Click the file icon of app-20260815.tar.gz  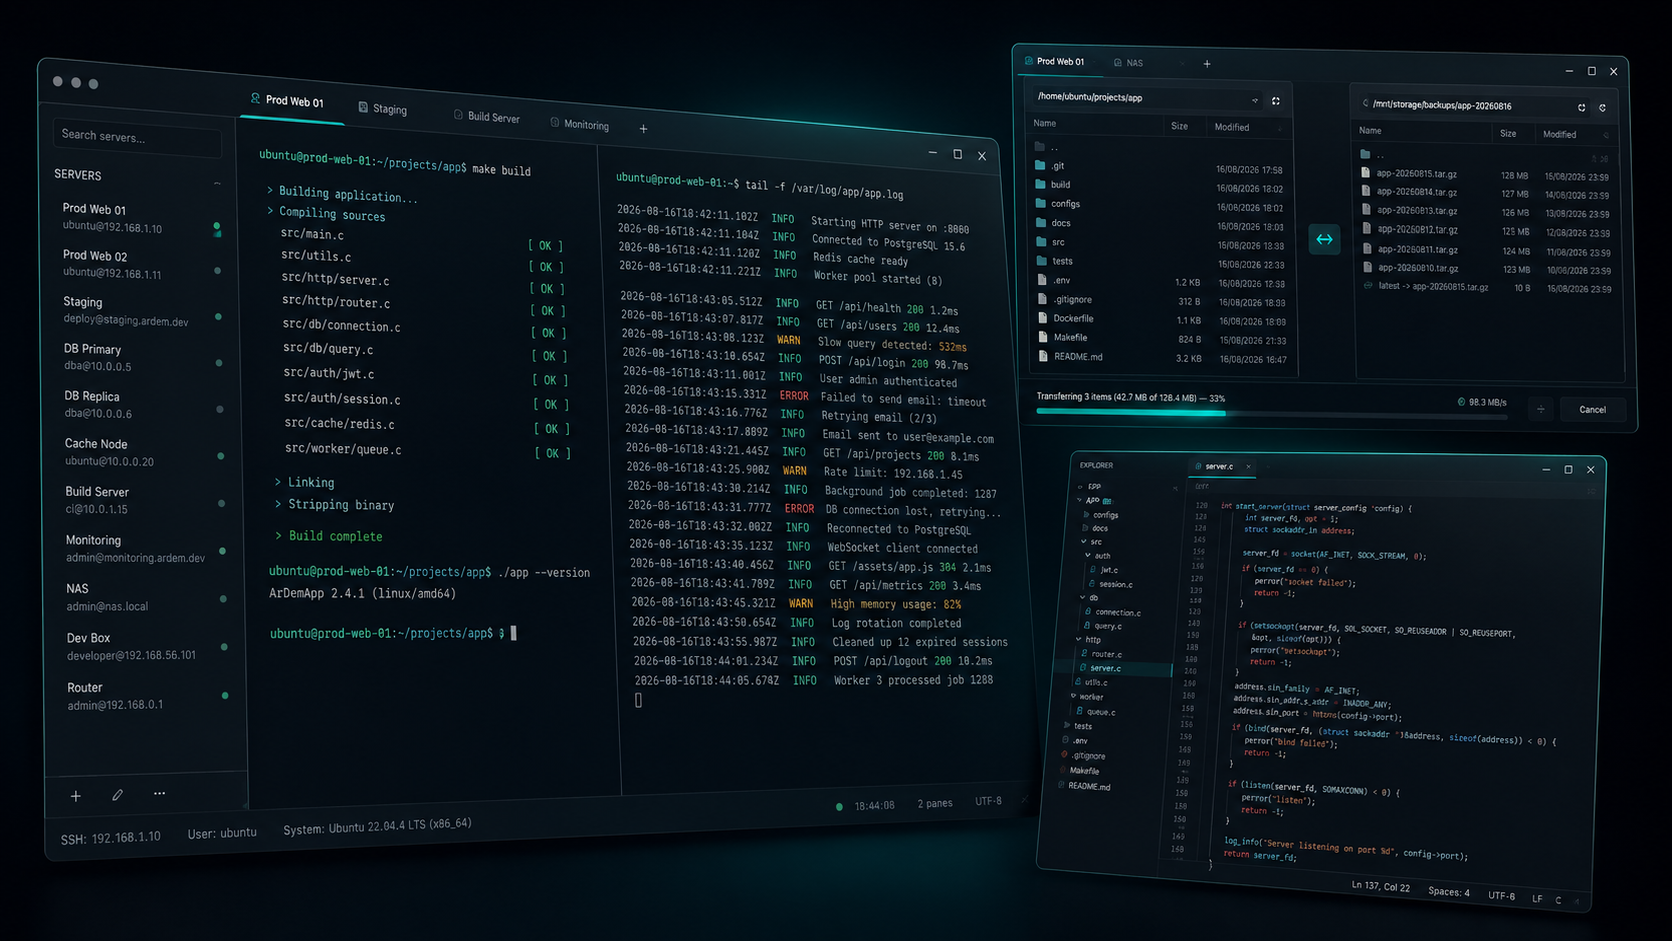1365,173
